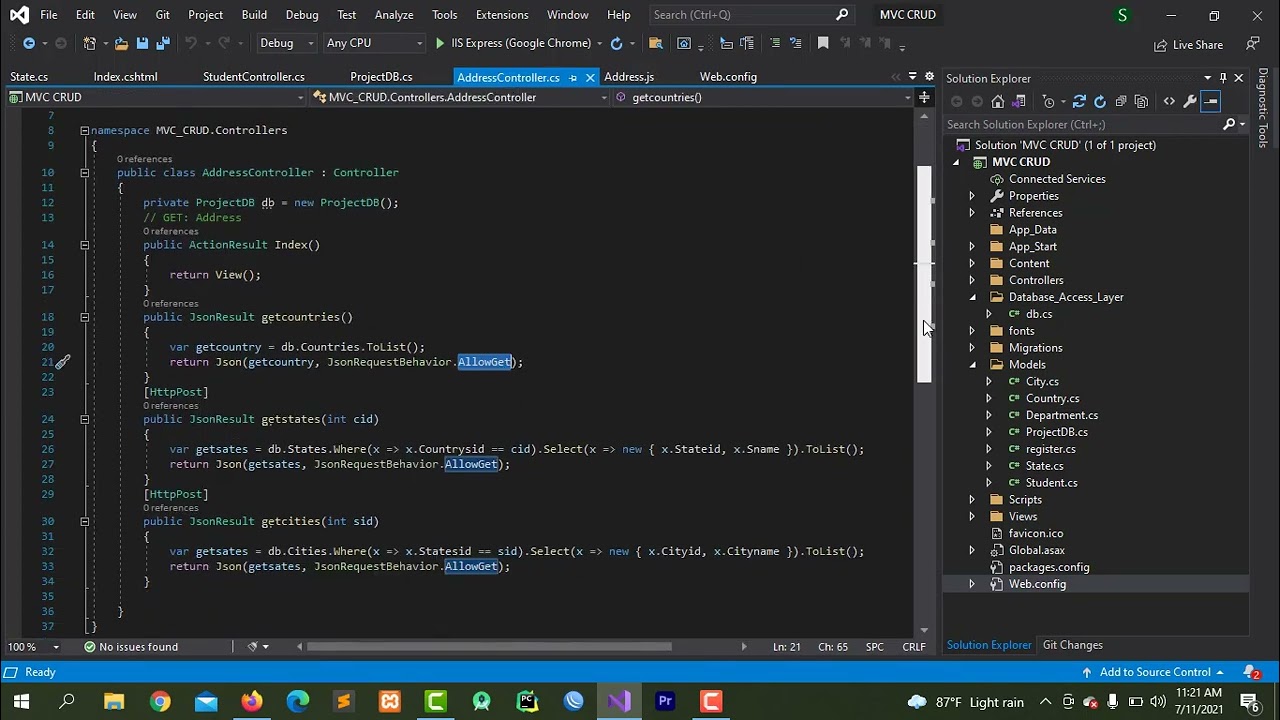
Task: Switch to the StudentController.cs tab
Action: [x=253, y=77]
